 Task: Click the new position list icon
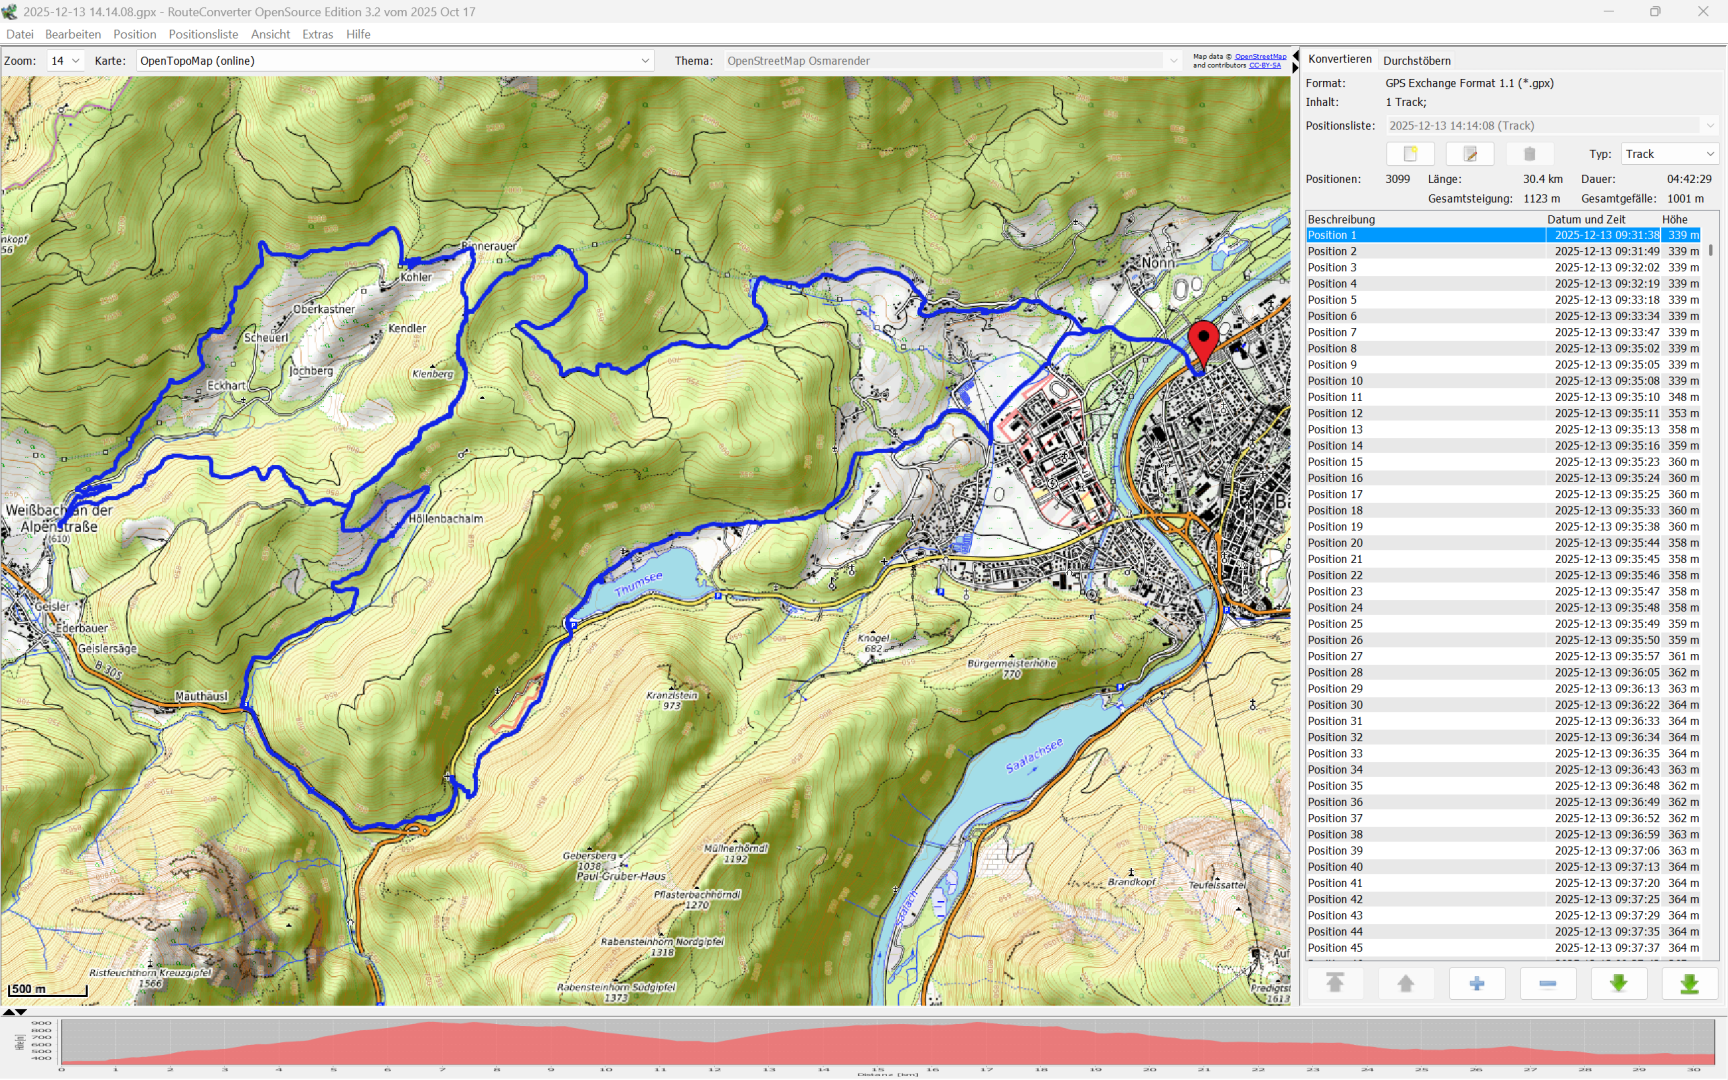point(1410,154)
